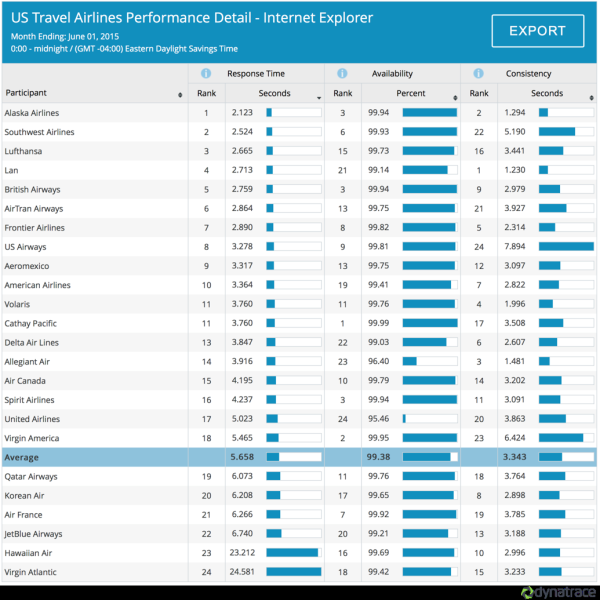This screenshot has height=600, width=600.
Task: Click Spirit Airlines participant name
Action: pyautogui.click(x=29, y=400)
